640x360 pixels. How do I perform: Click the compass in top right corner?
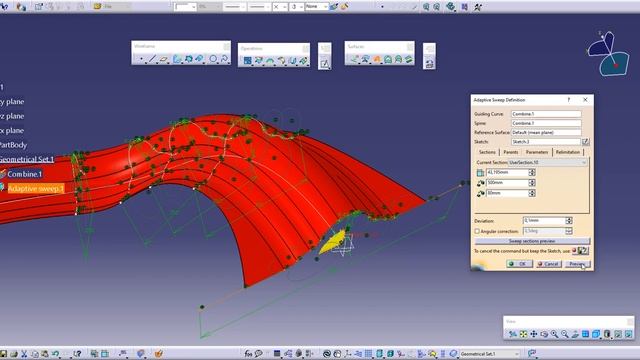point(609,54)
